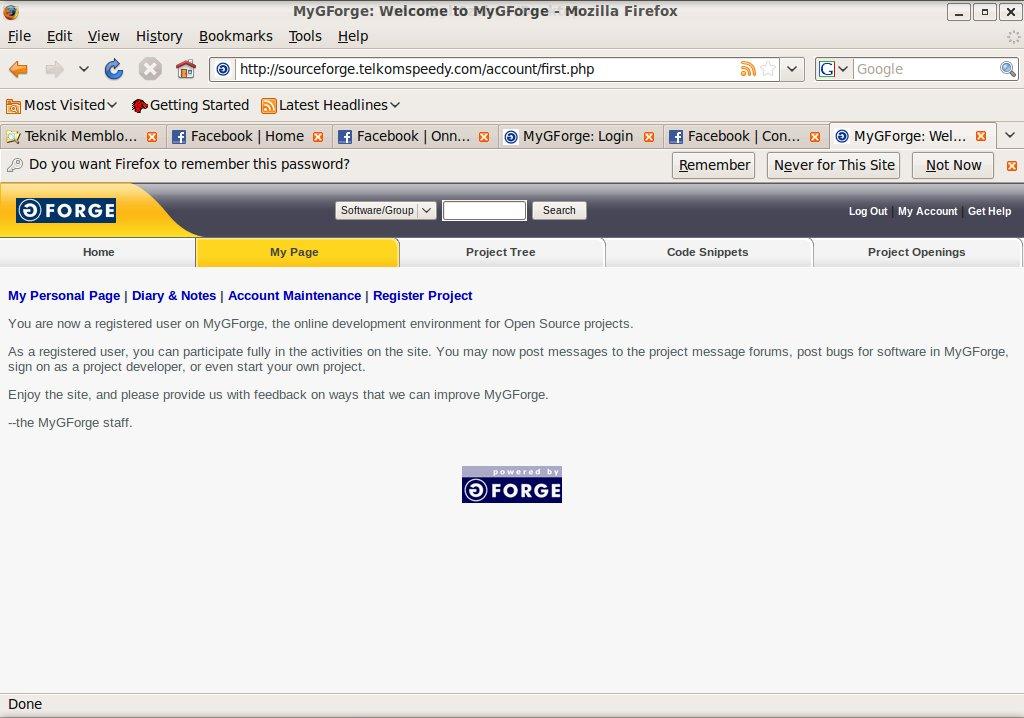Viewport: 1024px width, 718px height.
Task: Click the Log Out link
Action: (867, 211)
